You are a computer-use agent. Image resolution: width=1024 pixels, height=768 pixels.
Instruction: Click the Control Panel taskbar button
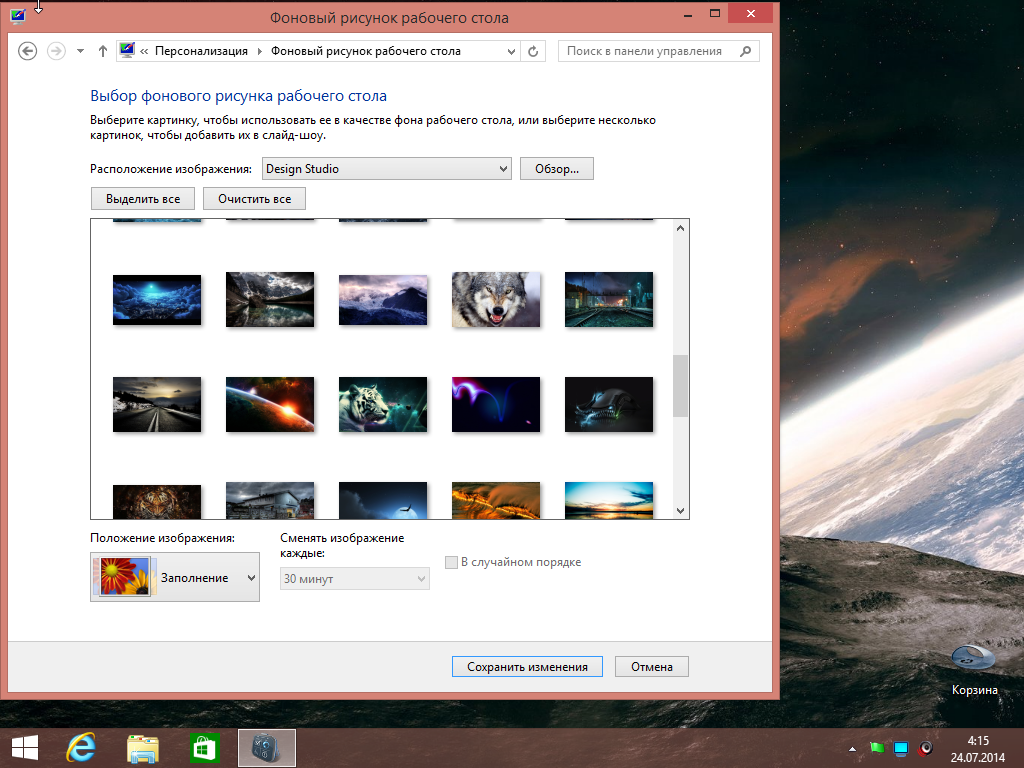pyautogui.click(x=266, y=748)
